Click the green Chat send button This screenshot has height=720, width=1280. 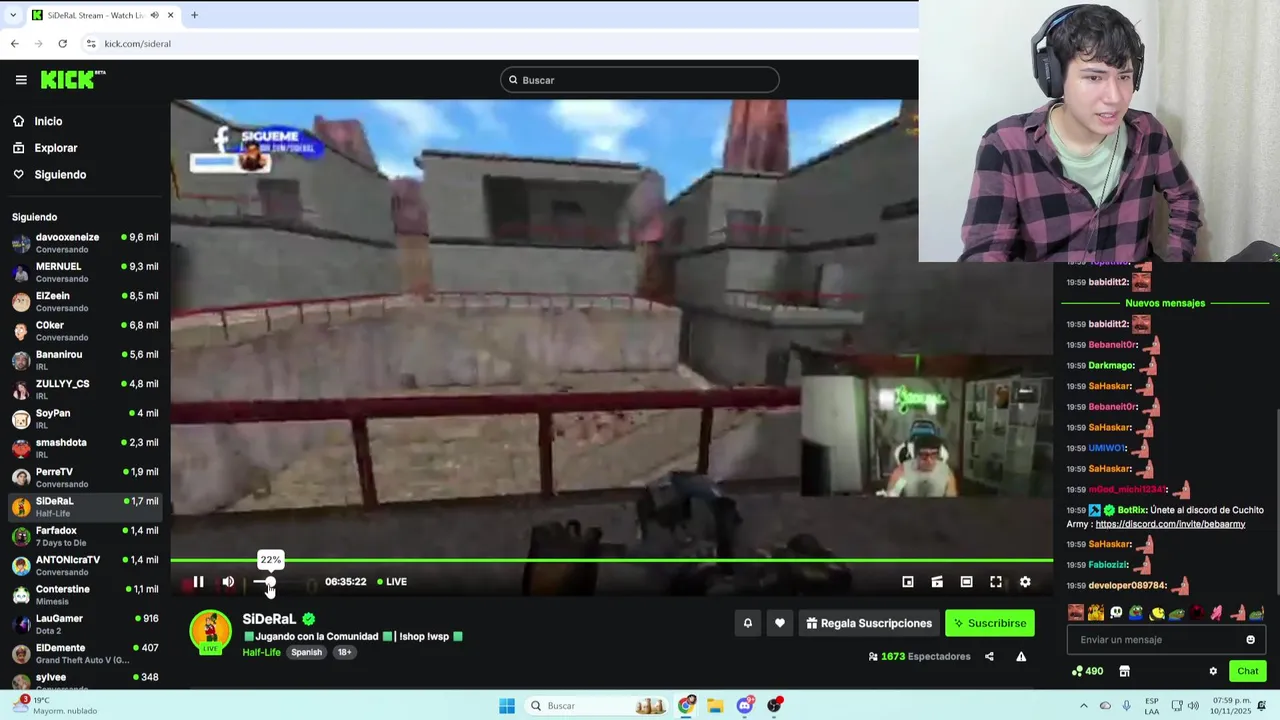1247,671
